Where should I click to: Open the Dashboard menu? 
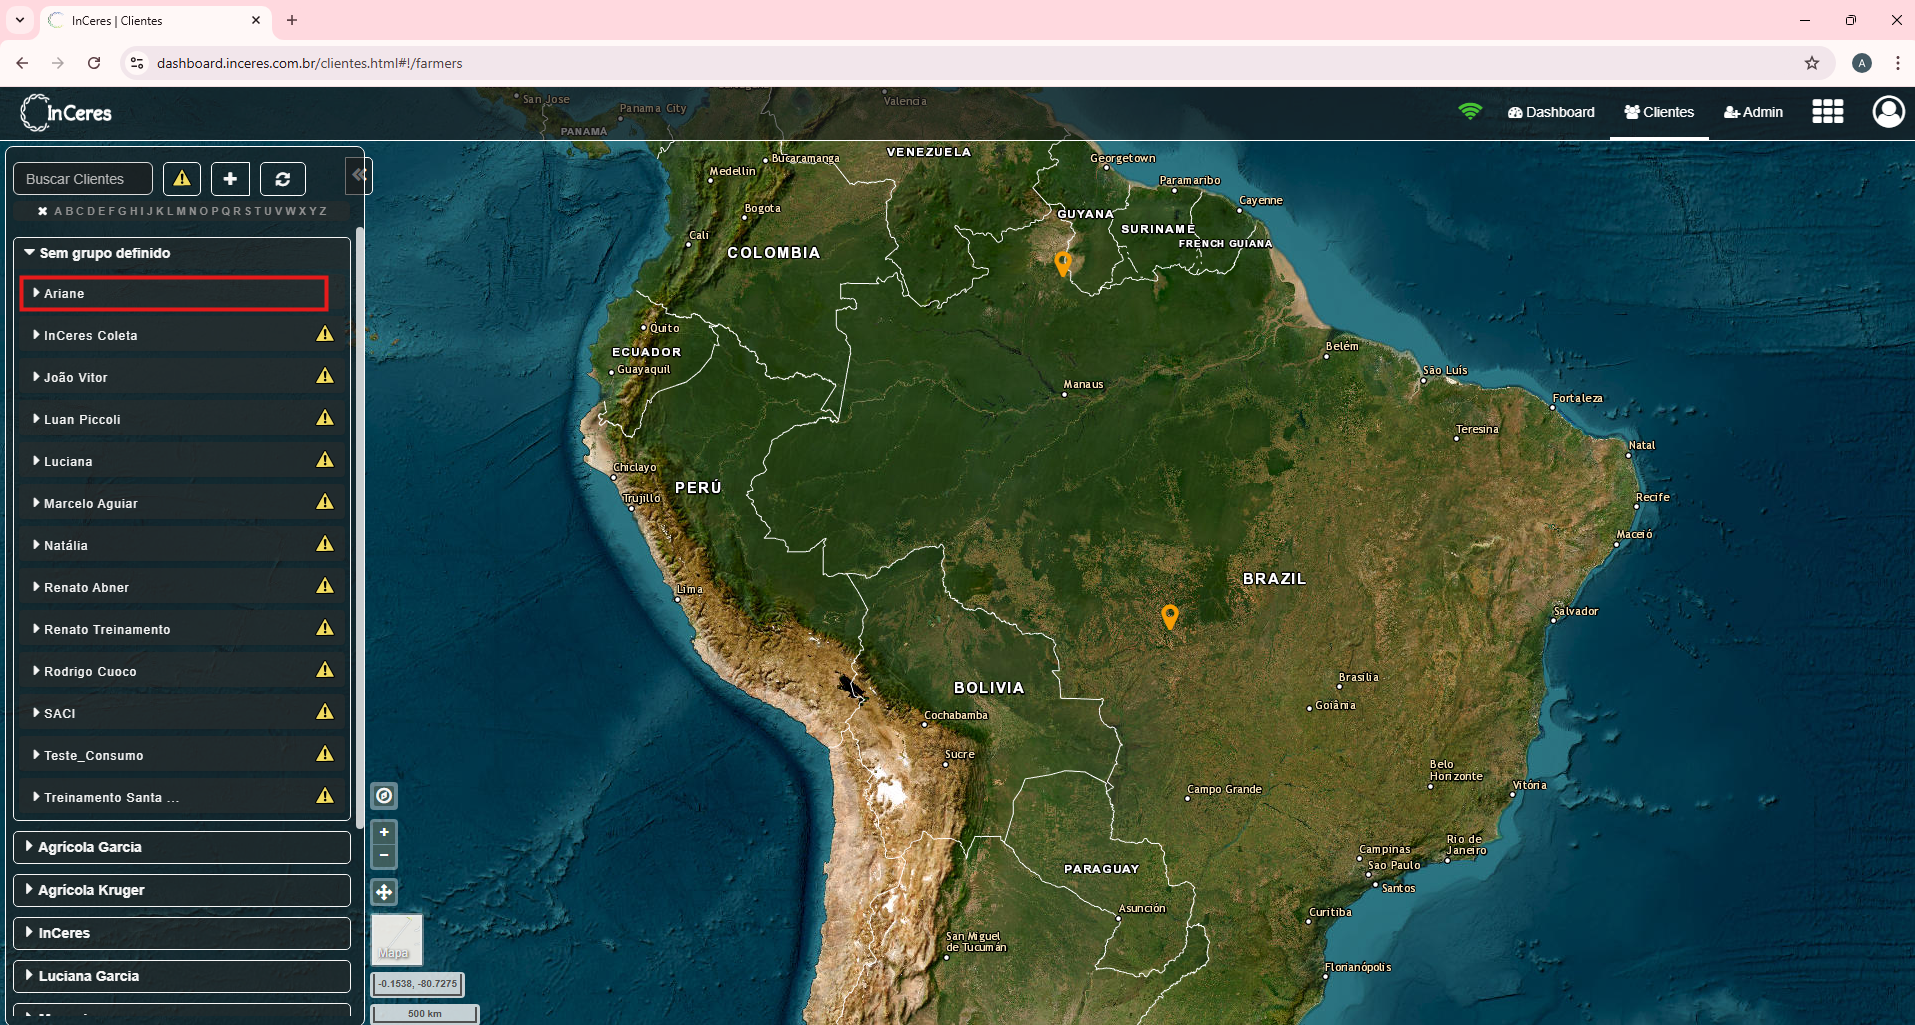(1551, 112)
